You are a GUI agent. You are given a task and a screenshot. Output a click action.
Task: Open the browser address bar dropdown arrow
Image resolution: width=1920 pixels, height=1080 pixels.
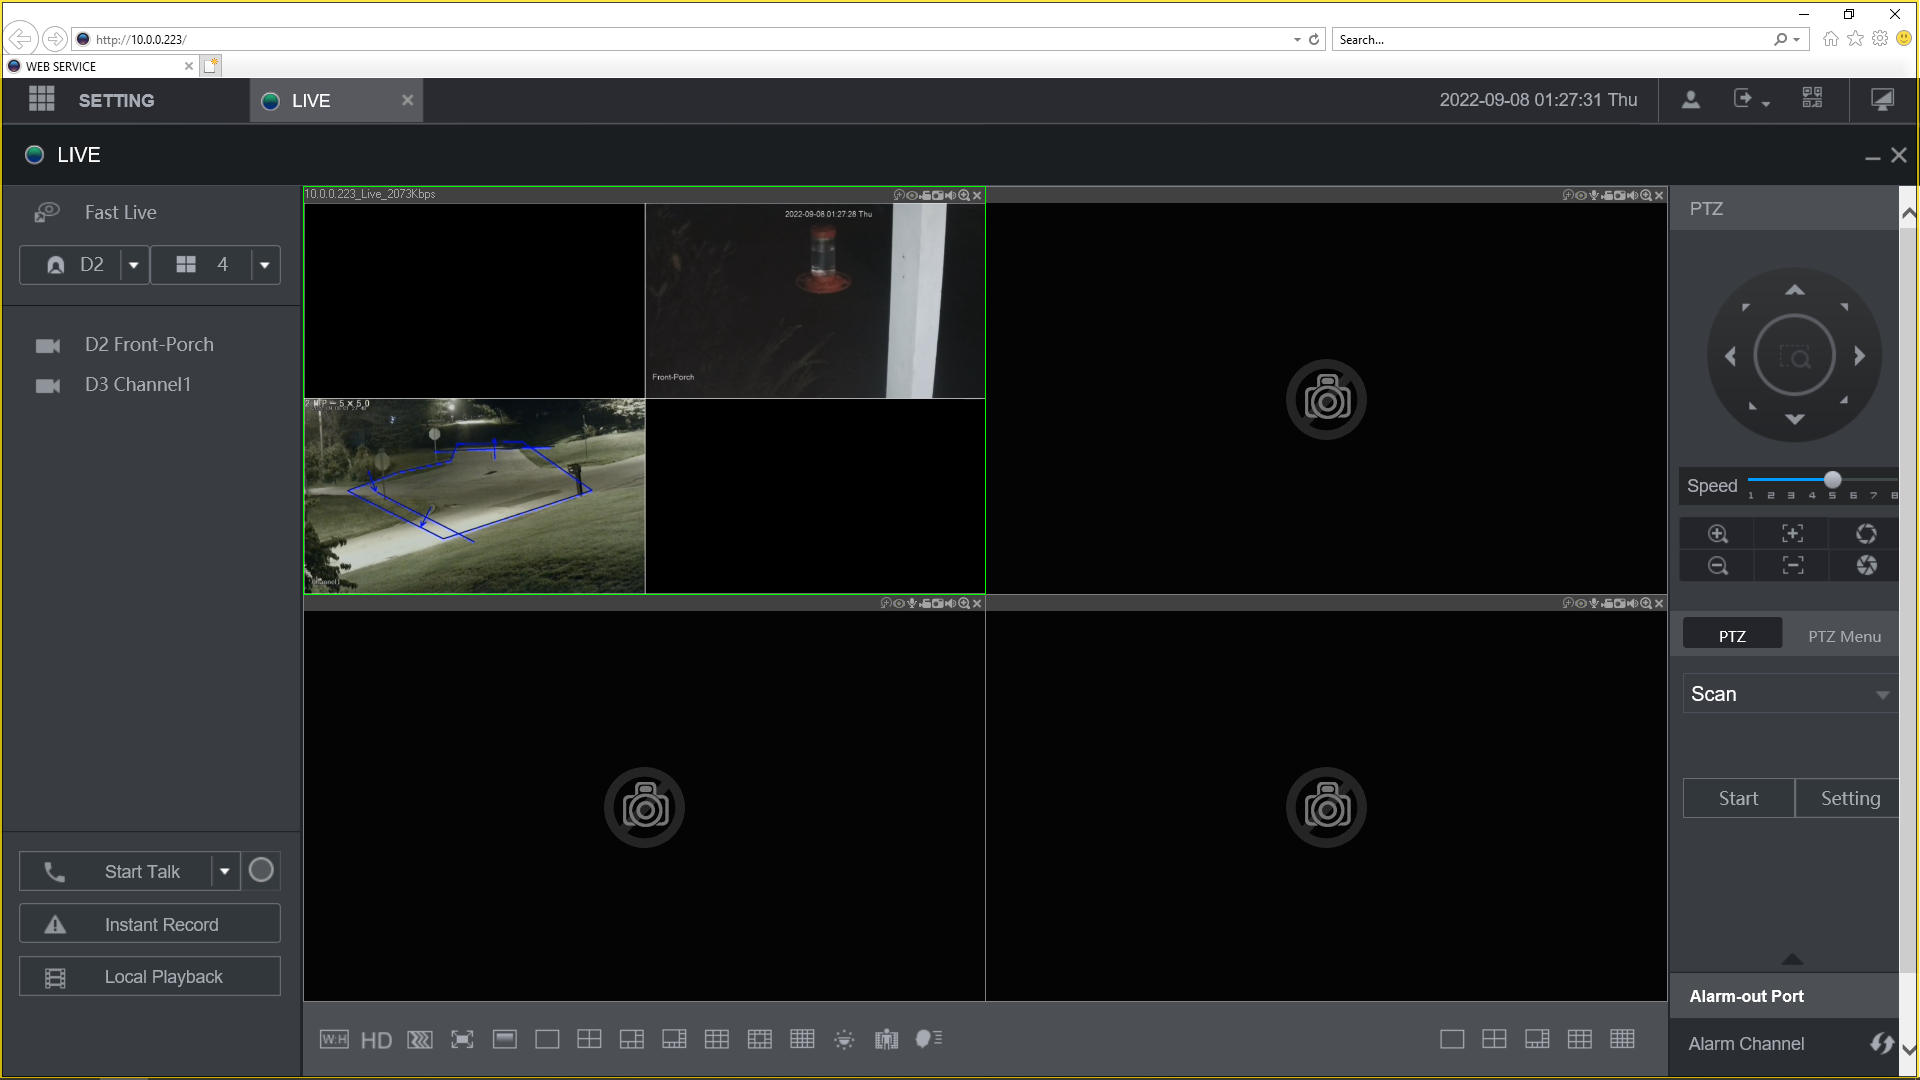coord(1297,40)
